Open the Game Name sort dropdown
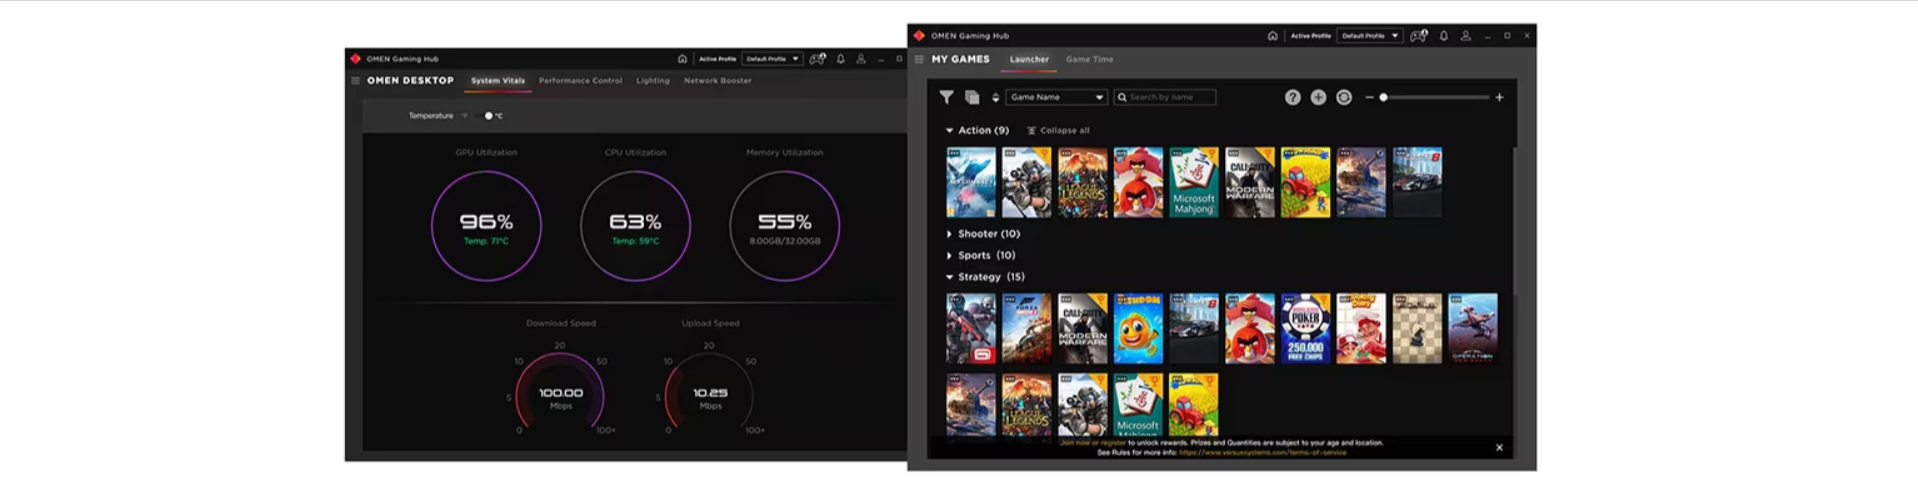Screen dimensions: 1918x500 tap(1056, 97)
